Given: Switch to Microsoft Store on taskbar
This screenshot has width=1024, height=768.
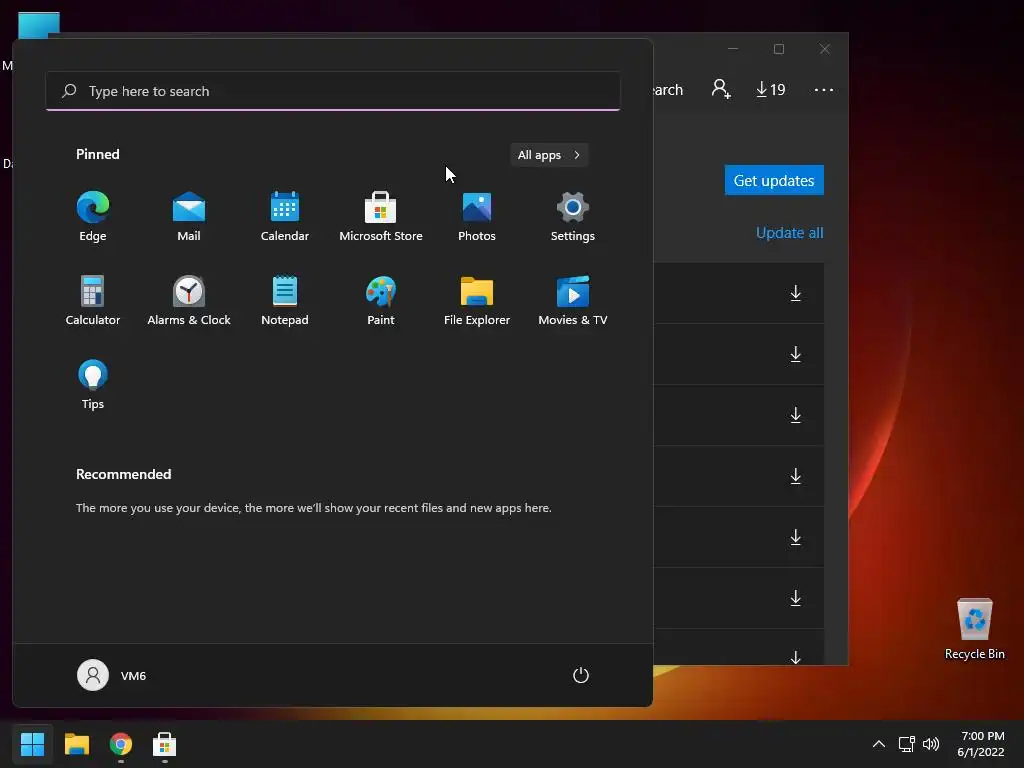Looking at the screenshot, I should click(165, 744).
